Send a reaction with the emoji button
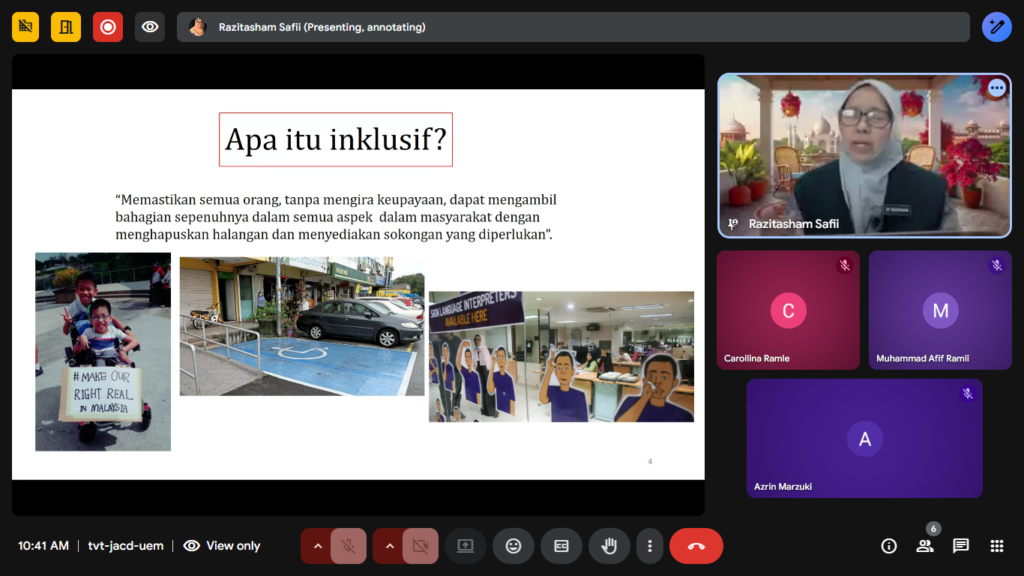The image size is (1024, 576). click(513, 546)
